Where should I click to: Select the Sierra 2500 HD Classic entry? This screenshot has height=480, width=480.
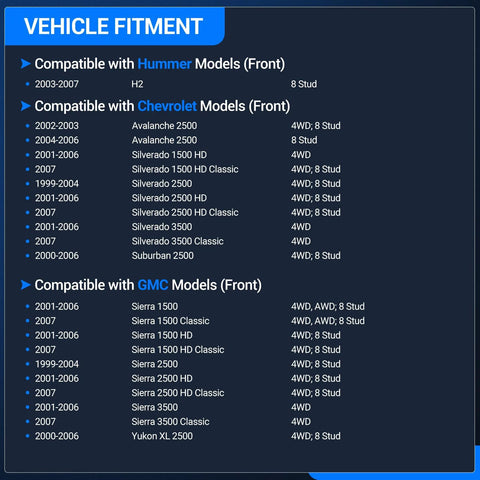coord(178,393)
